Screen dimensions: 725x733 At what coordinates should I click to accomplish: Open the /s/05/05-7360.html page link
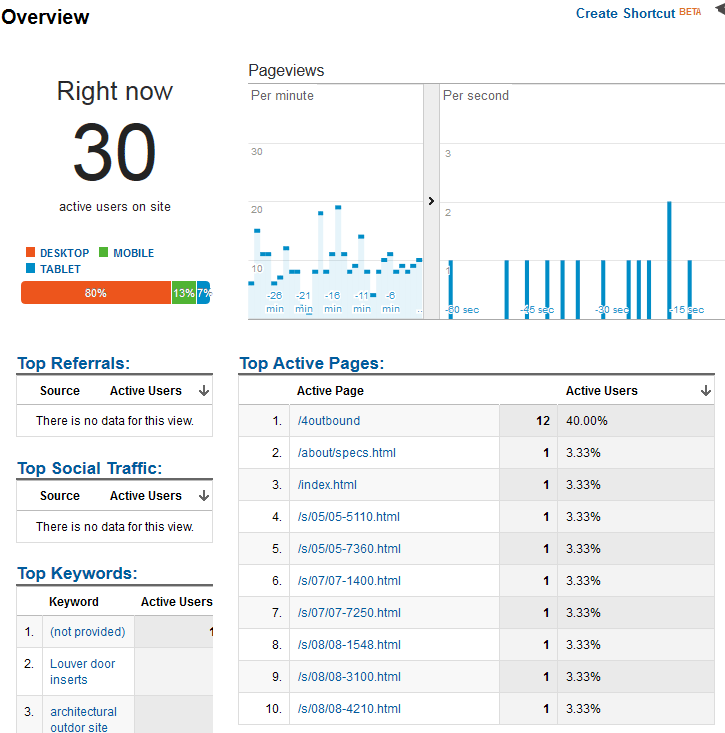pyautogui.click(x=349, y=549)
